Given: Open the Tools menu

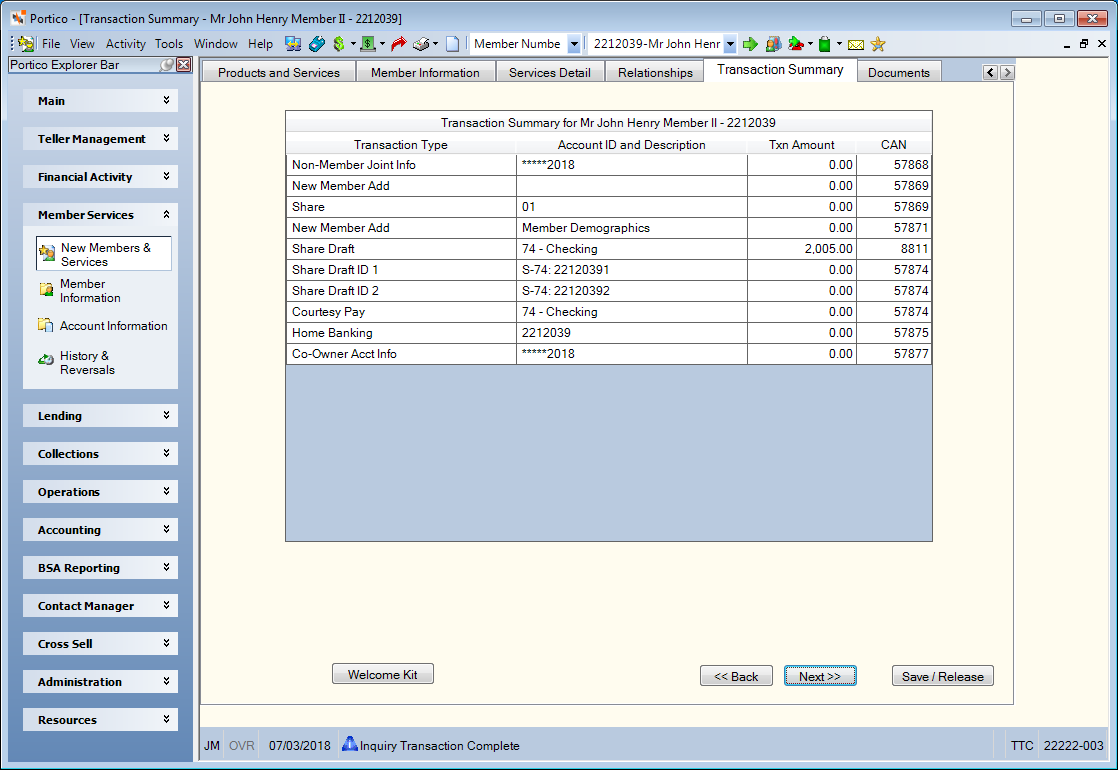Looking at the screenshot, I should [169, 44].
